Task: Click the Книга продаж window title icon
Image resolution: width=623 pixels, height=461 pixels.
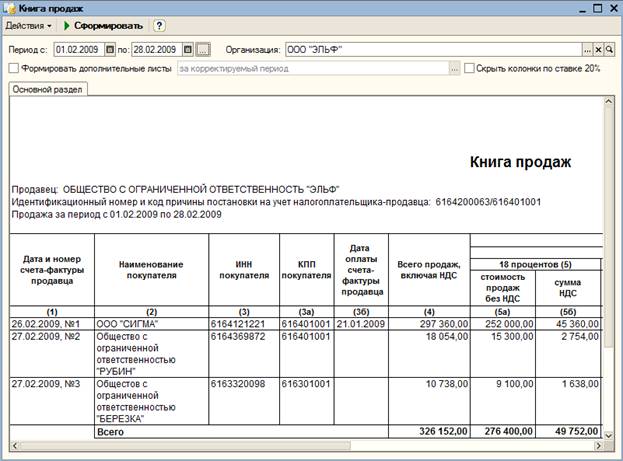Action: click(x=9, y=7)
